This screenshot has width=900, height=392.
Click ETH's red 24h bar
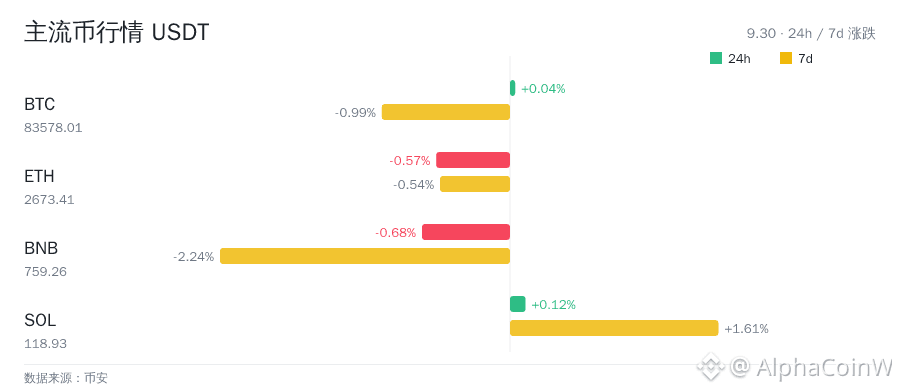pyautogui.click(x=473, y=160)
